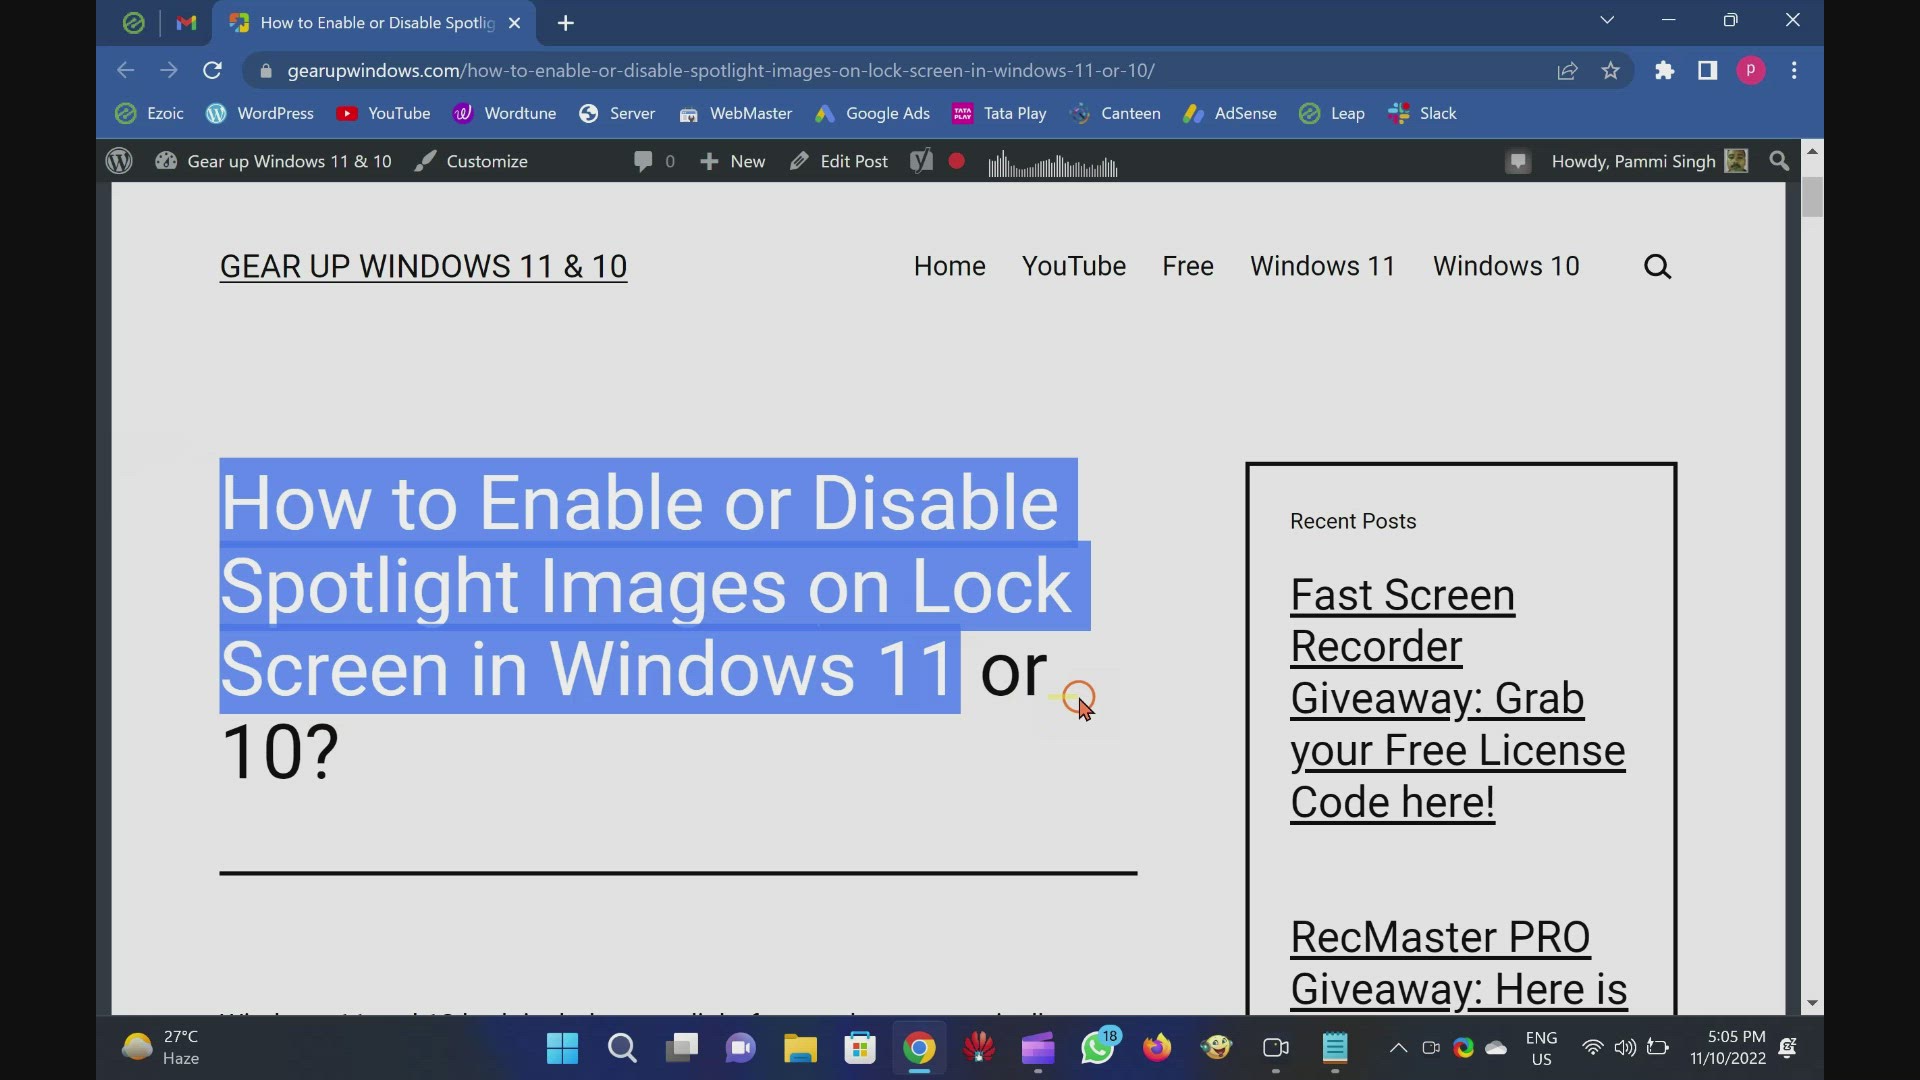Go to Home in site navigation

click(x=949, y=266)
